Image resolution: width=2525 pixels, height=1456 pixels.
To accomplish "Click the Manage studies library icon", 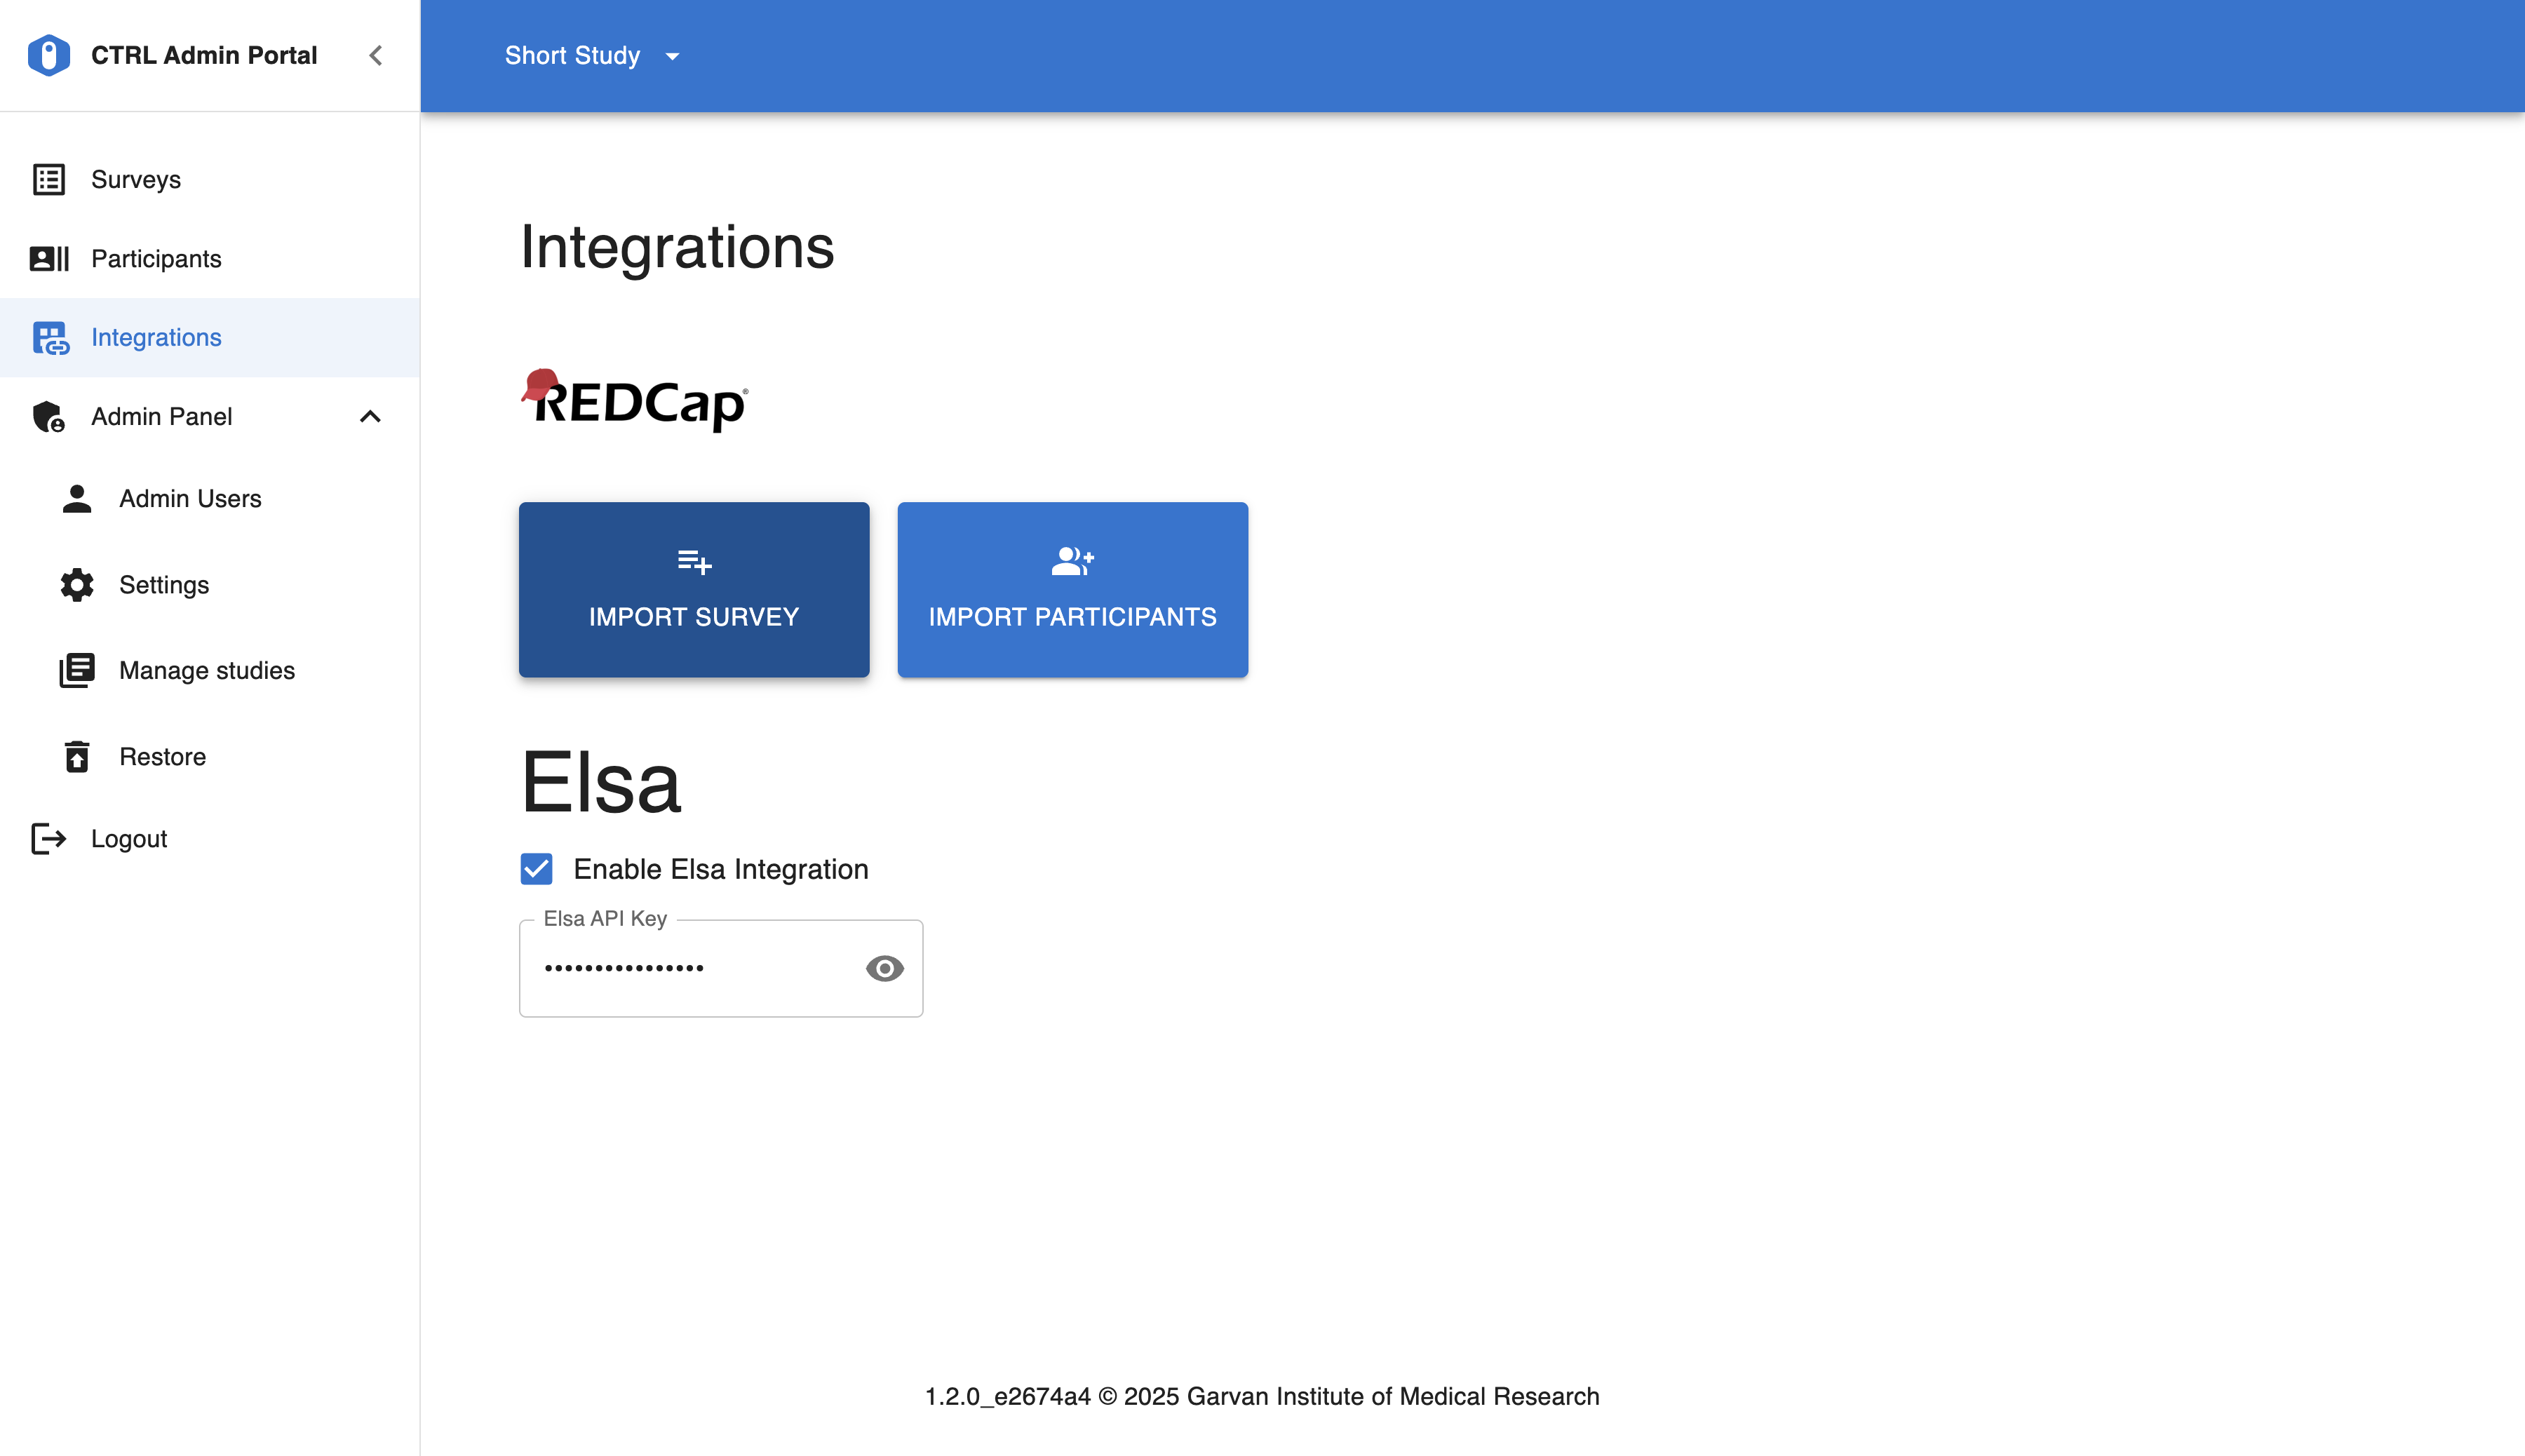I will 77,670.
